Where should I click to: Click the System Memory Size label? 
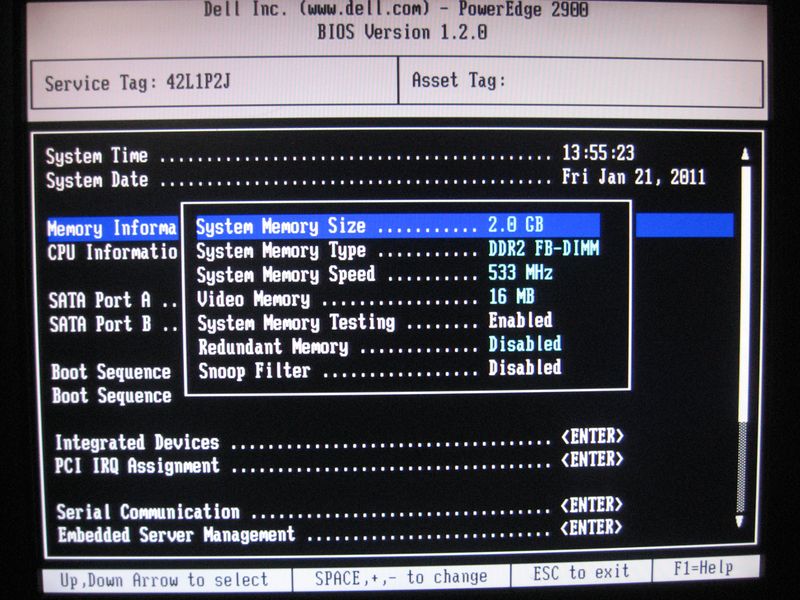[281, 226]
